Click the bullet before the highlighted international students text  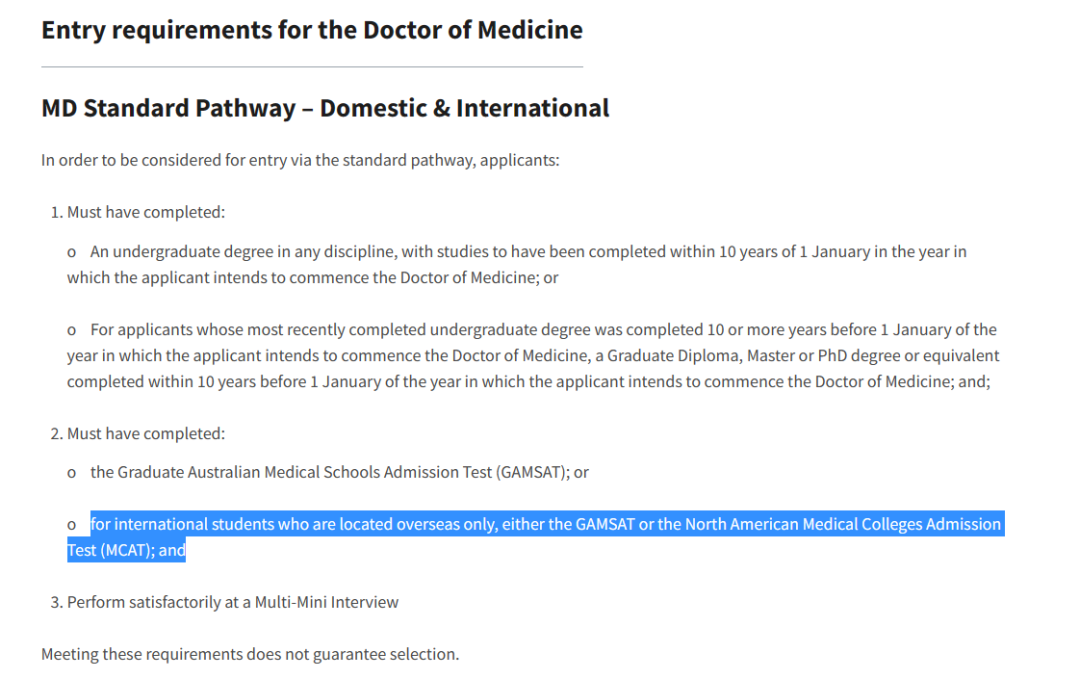point(71,525)
